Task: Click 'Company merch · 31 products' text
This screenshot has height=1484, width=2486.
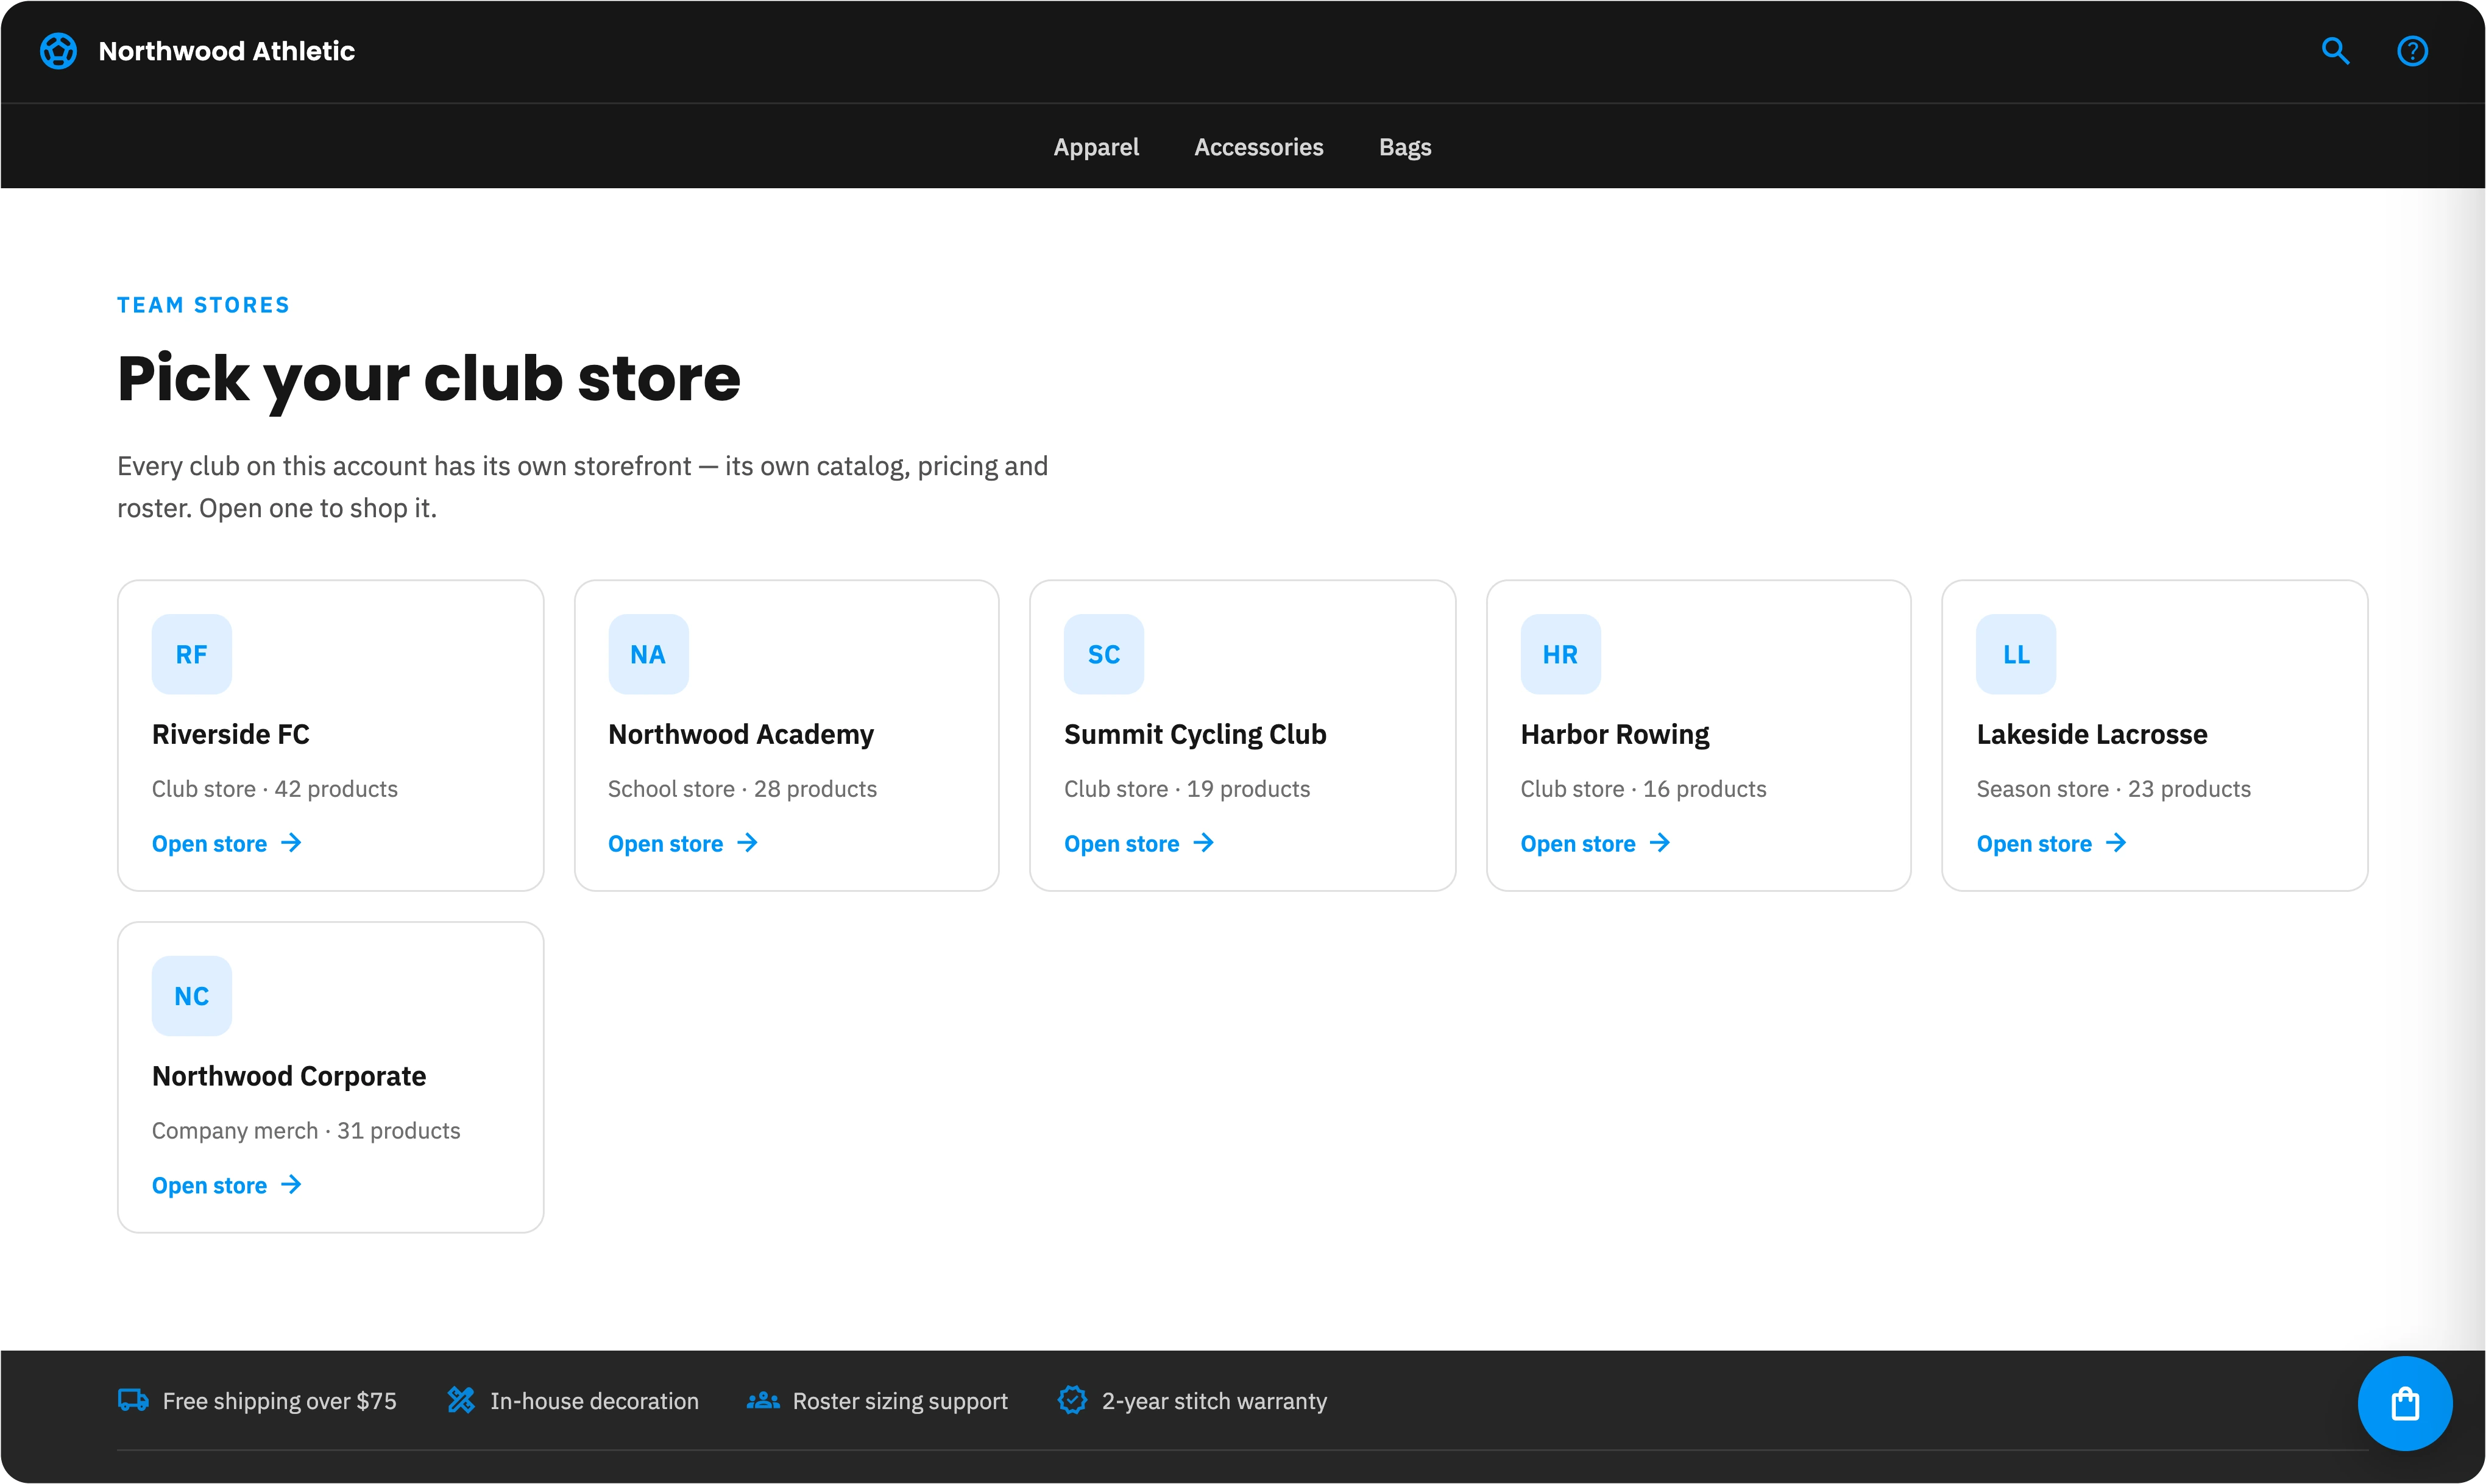Action: point(306,1131)
